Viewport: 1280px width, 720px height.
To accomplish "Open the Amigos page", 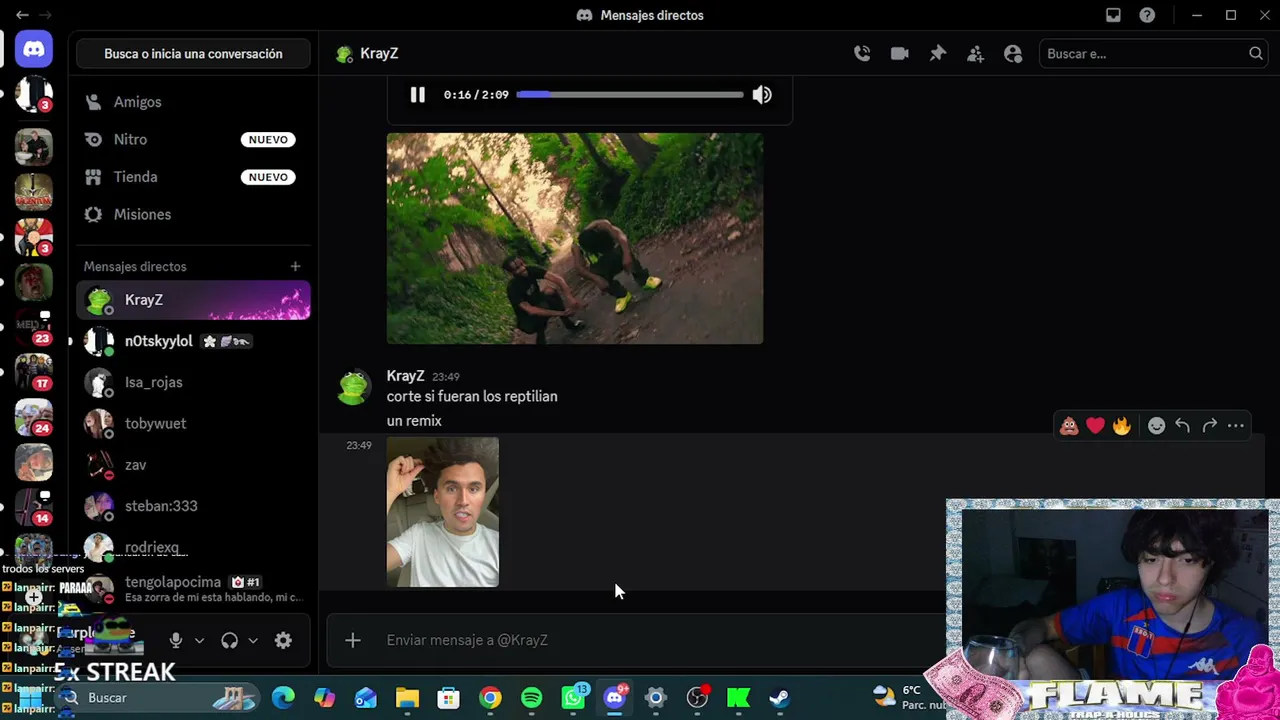I will [193, 102].
